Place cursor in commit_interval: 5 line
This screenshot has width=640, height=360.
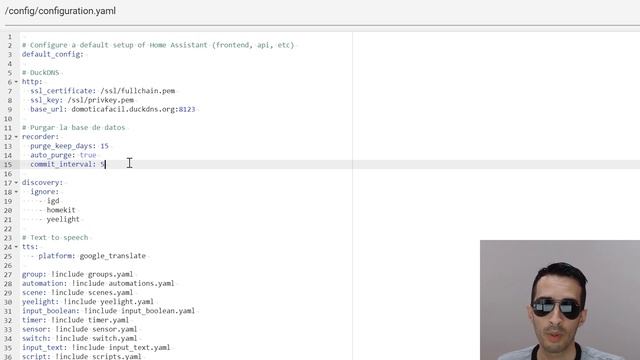(68, 164)
